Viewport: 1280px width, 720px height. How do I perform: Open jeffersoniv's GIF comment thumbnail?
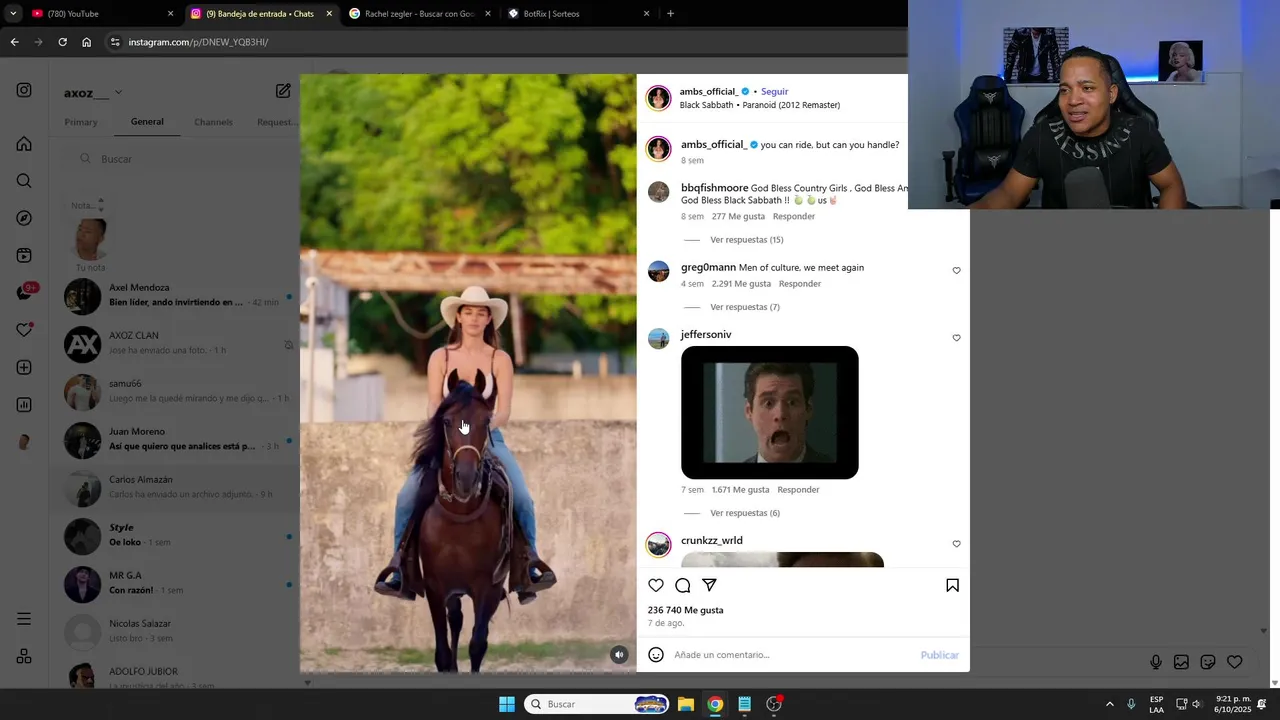click(x=769, y=412)
